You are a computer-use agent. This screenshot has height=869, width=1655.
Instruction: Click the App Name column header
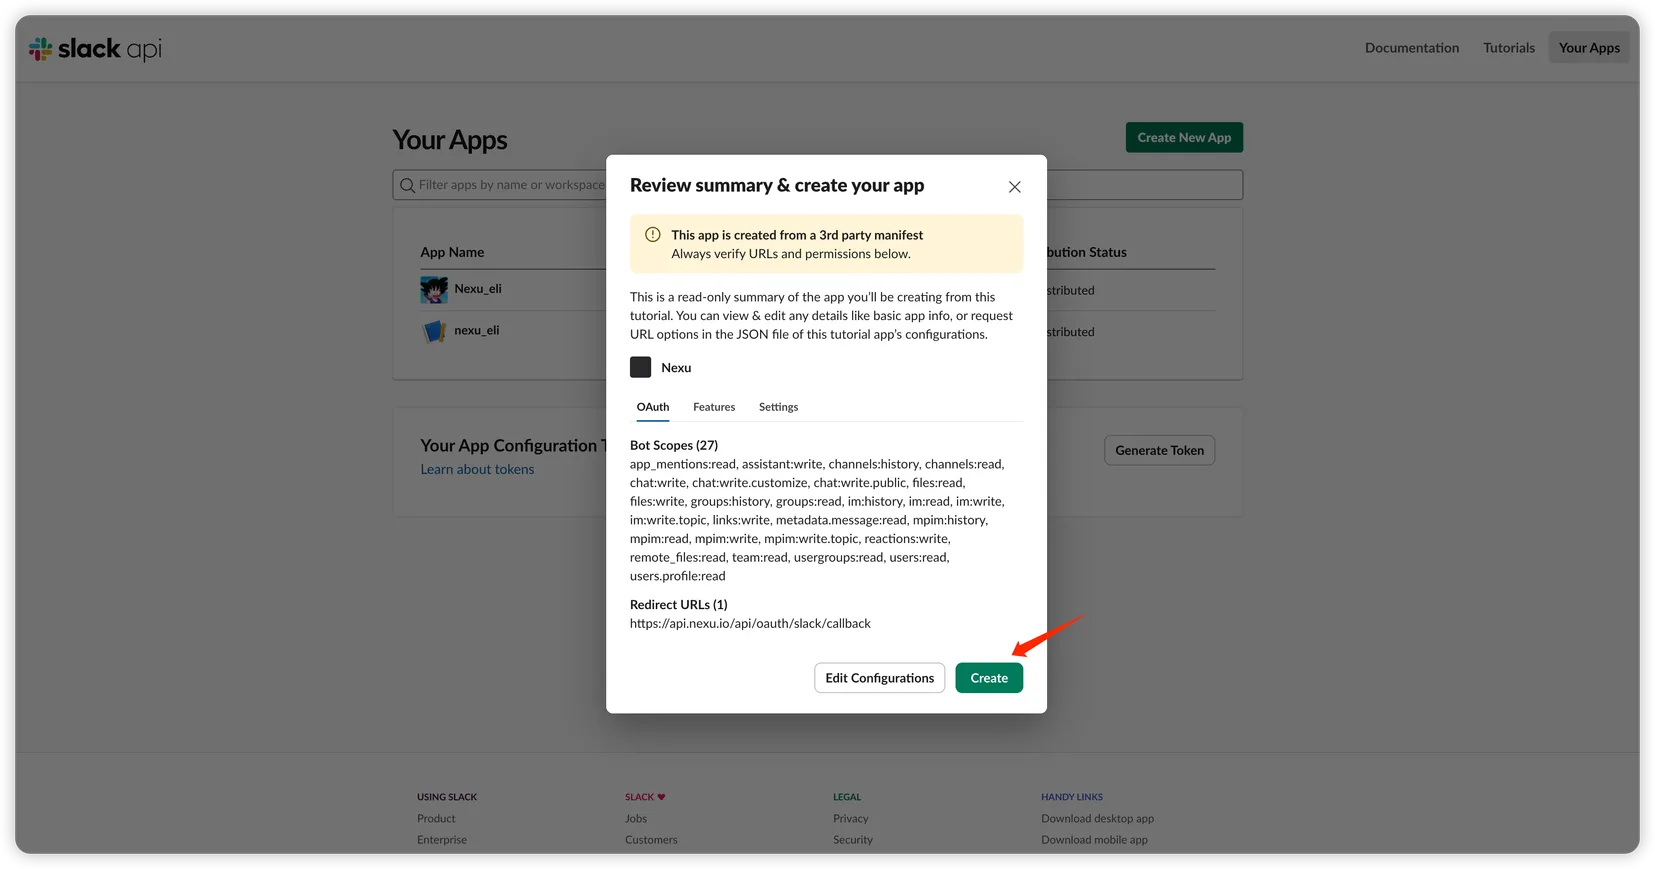pyautogui.click(x=452, y=253)
